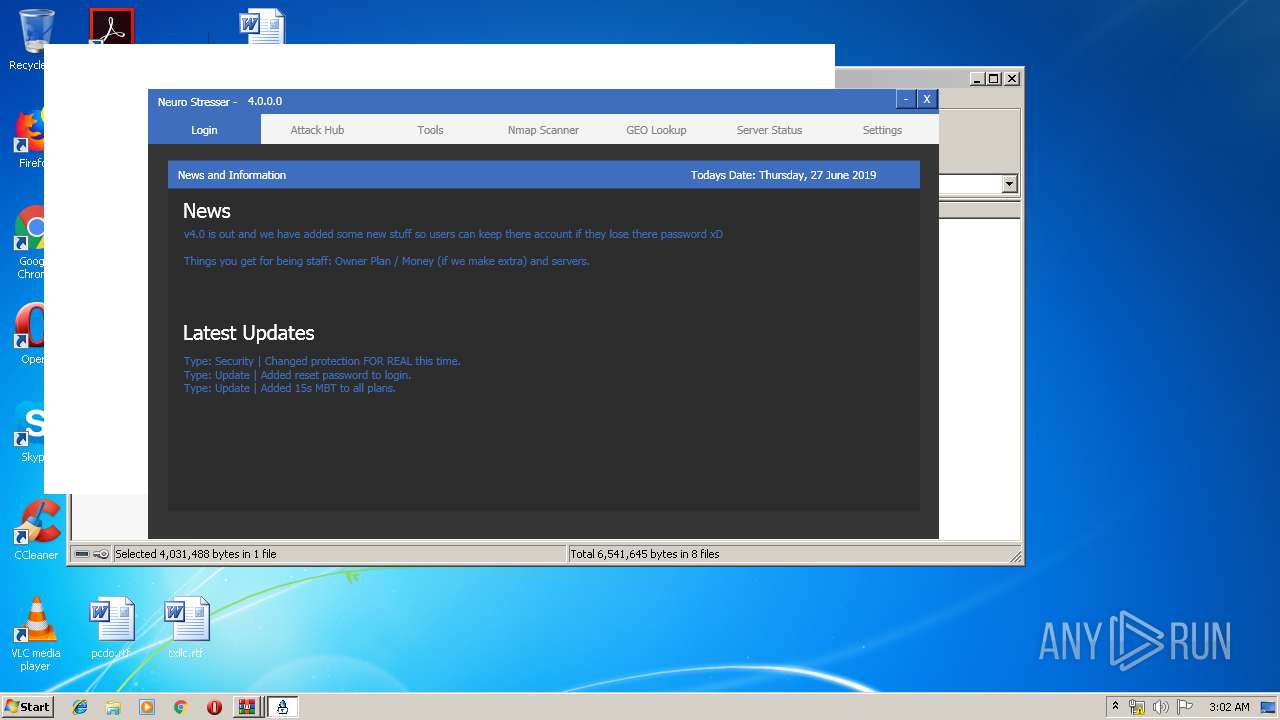Open Windows Explorer from the taskbar

(x=113, y=707)
